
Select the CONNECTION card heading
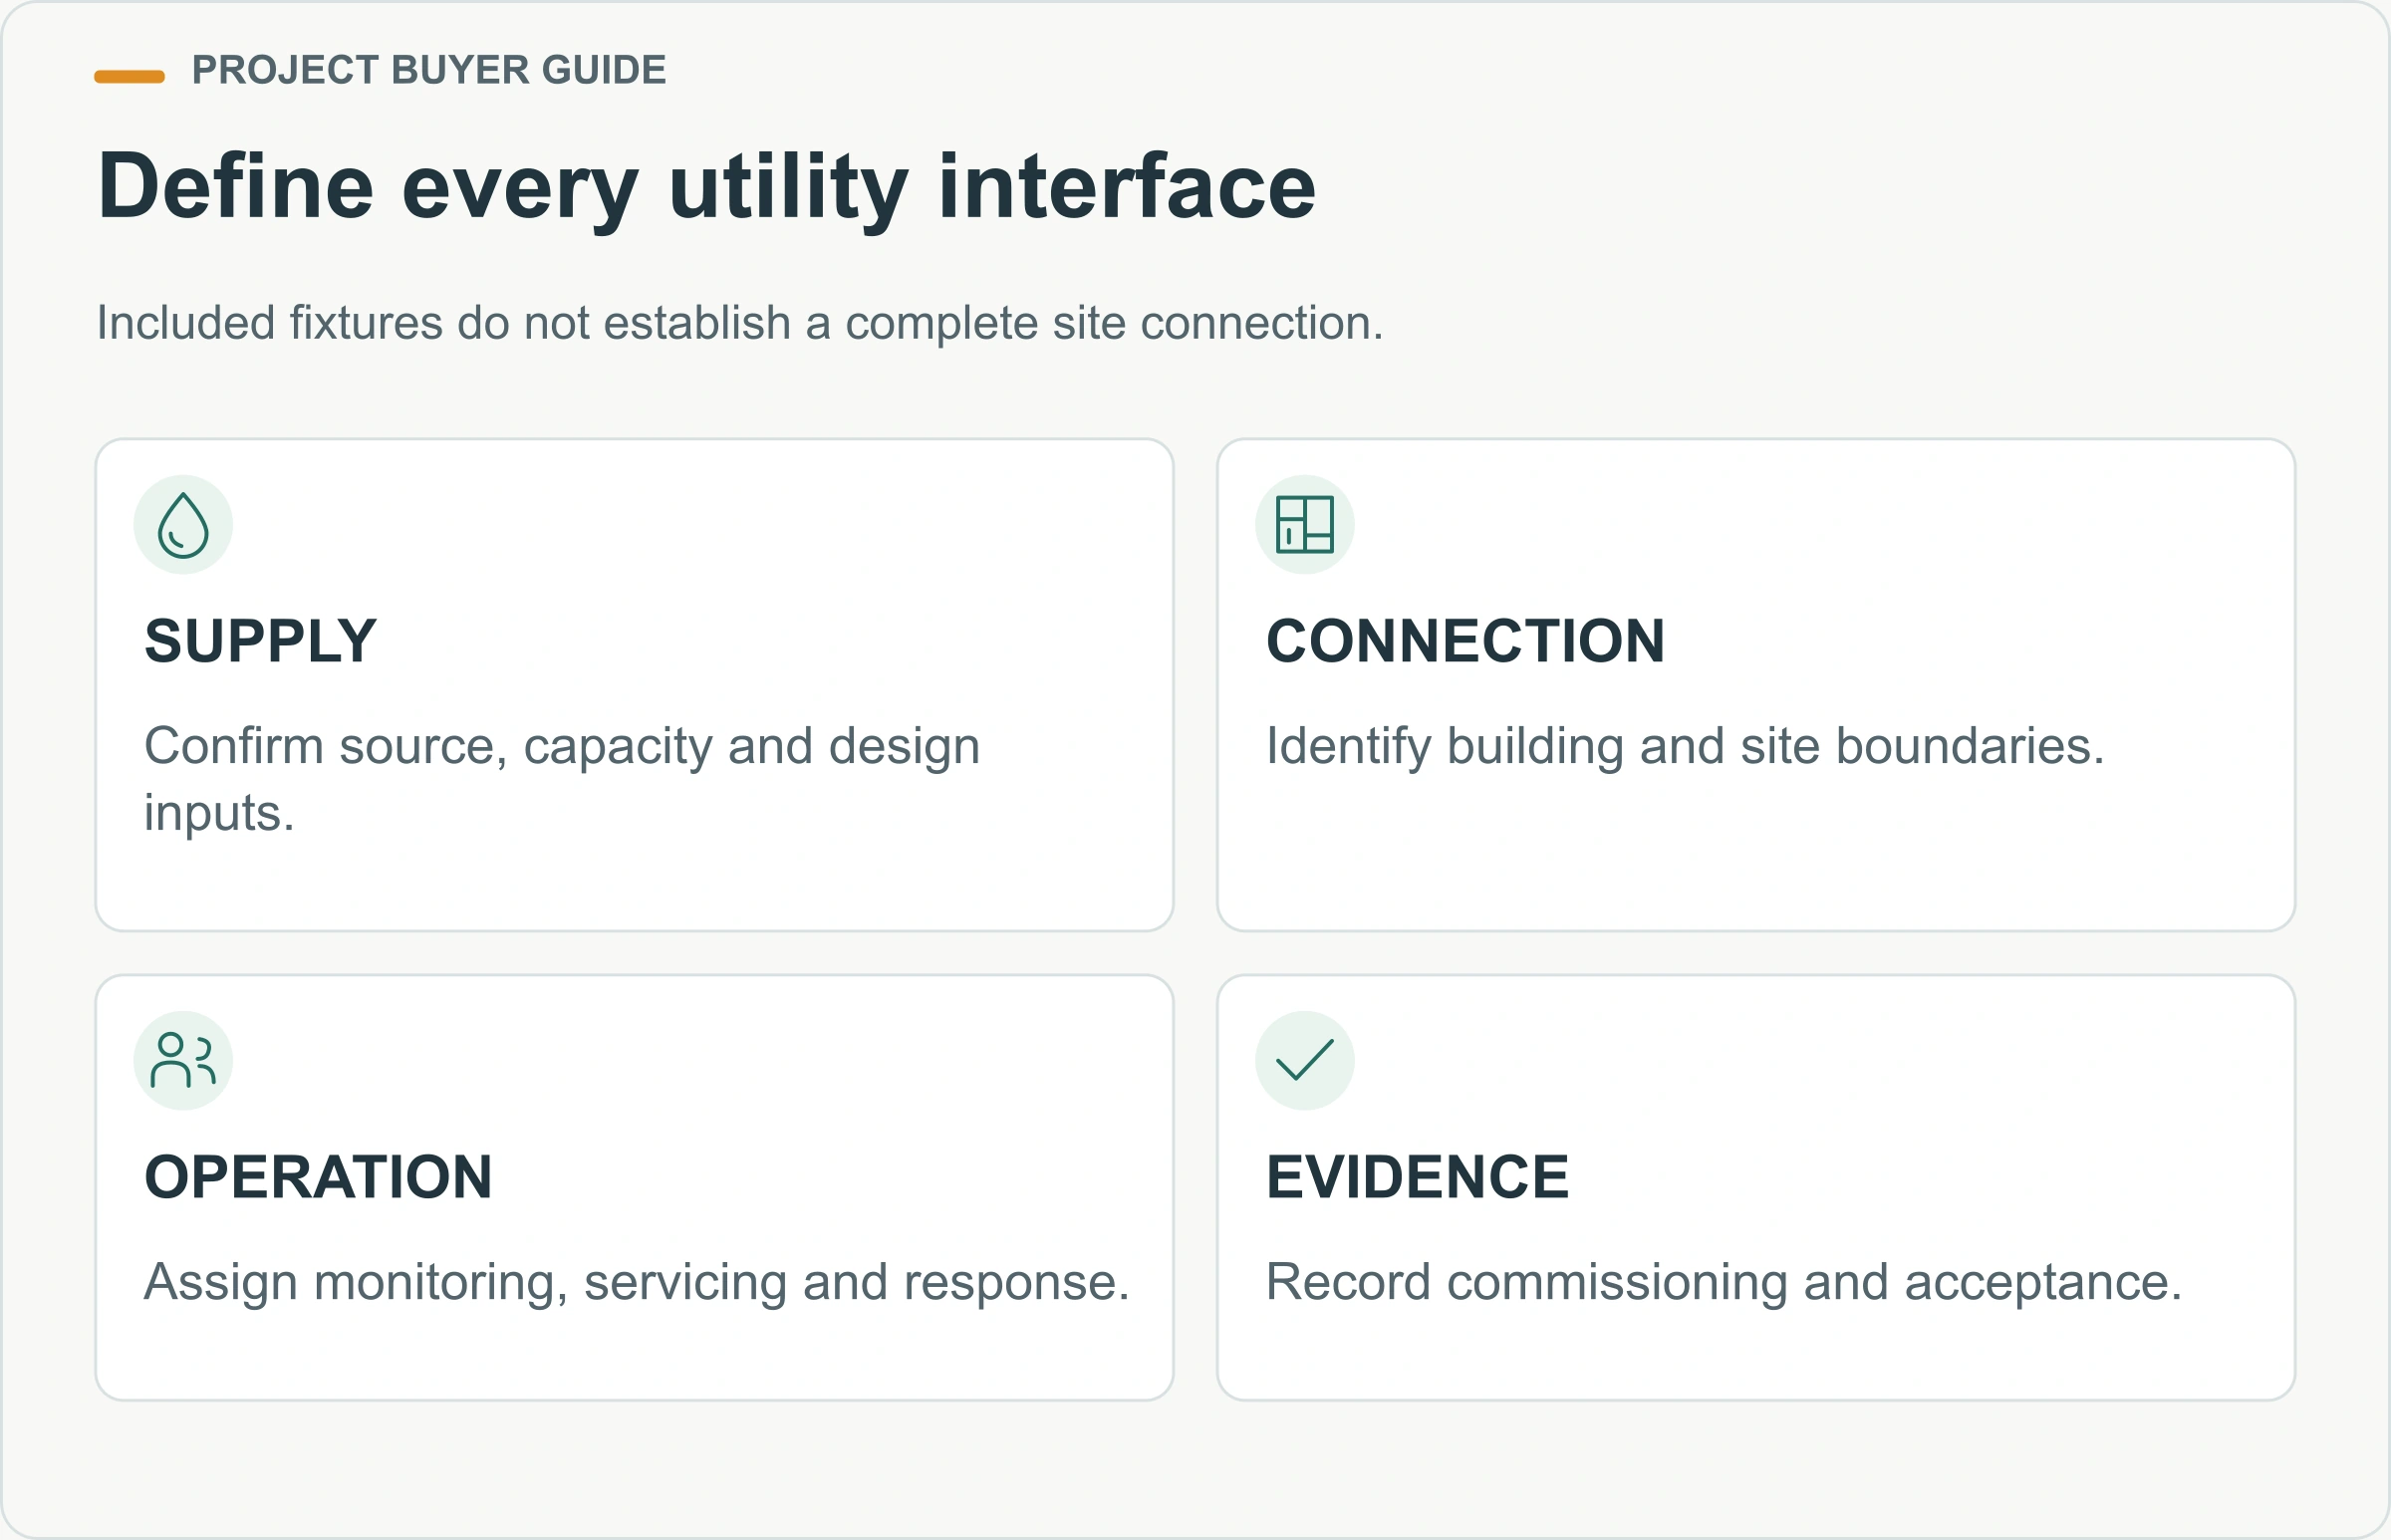tap(1465, 641)
